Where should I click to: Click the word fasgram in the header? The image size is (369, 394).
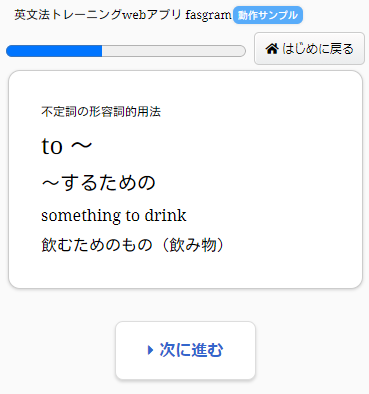pyautogui.click(x=208, y=15)
